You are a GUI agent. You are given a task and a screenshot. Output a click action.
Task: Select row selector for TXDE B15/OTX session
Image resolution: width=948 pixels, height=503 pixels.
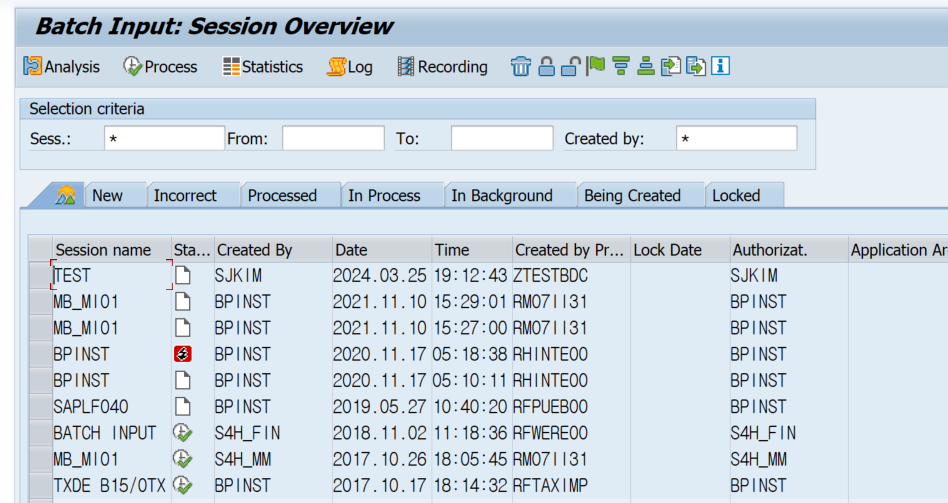pos(41,485)
